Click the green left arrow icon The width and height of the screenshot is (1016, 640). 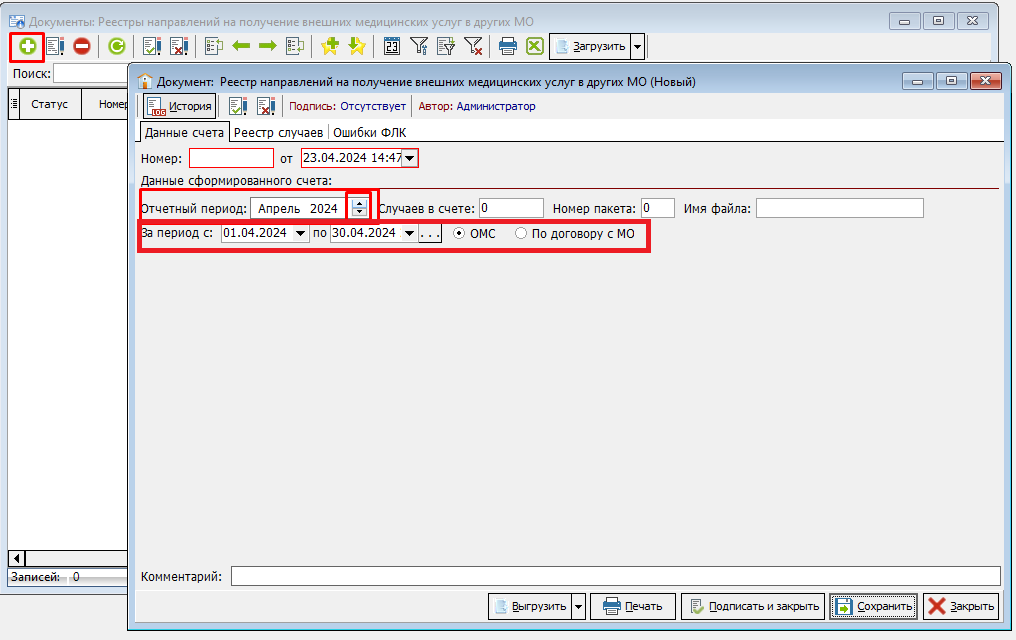click(241, 46)
